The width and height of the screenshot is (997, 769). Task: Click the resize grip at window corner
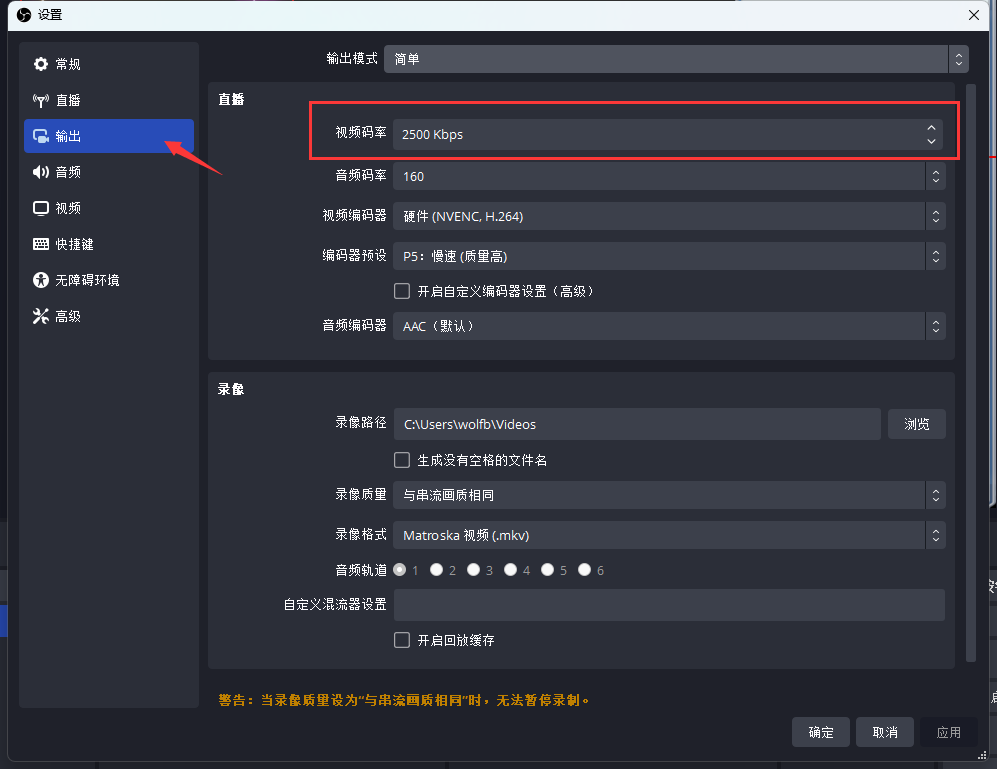tap(982, 754)
